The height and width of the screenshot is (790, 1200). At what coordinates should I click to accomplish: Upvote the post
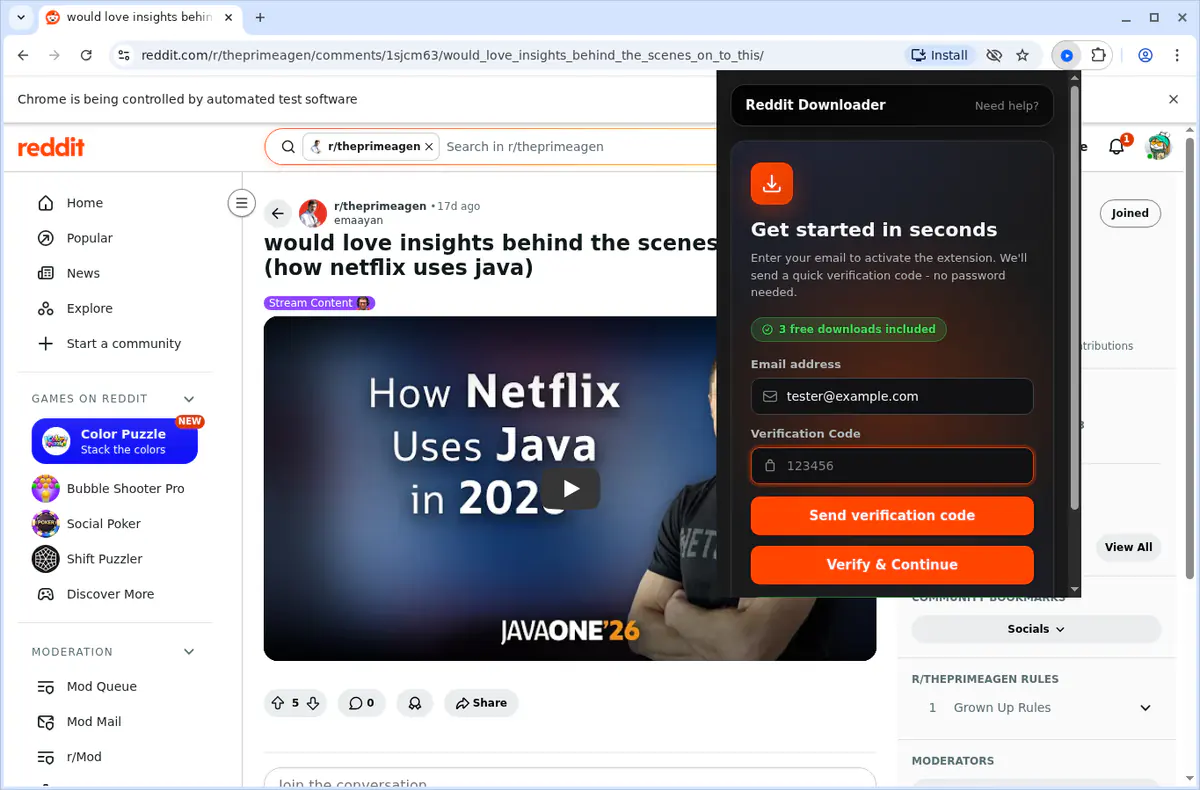pos(278,703)
